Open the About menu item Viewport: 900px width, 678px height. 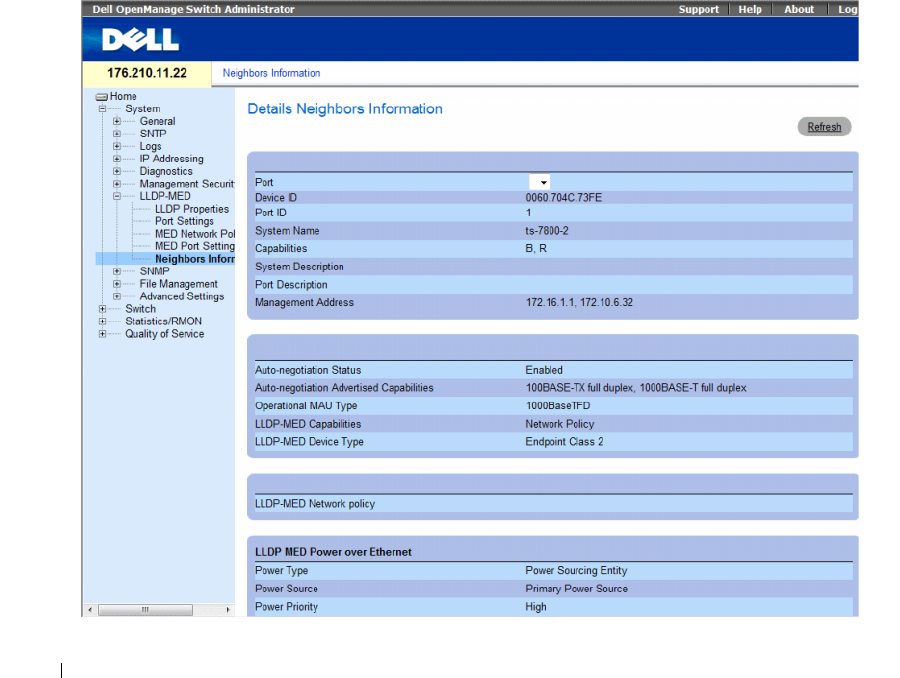tap(799, 9)
